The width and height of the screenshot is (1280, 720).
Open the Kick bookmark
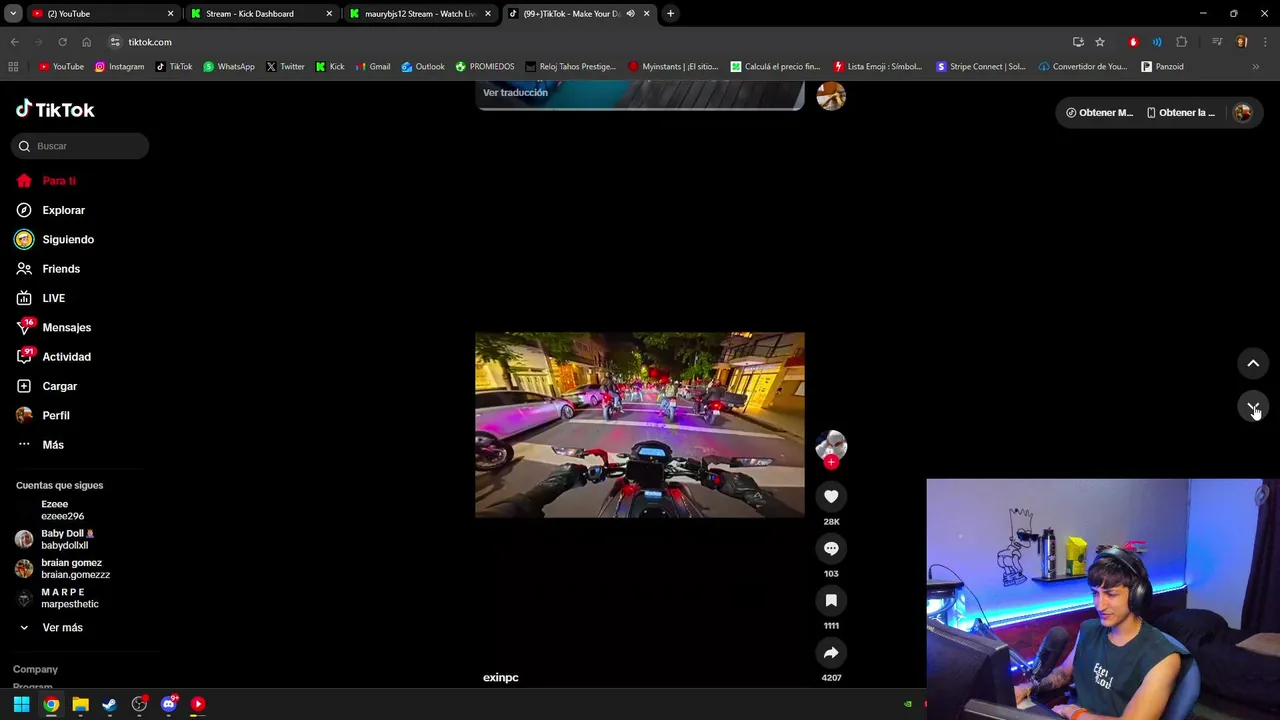click(x=330, y=67)
